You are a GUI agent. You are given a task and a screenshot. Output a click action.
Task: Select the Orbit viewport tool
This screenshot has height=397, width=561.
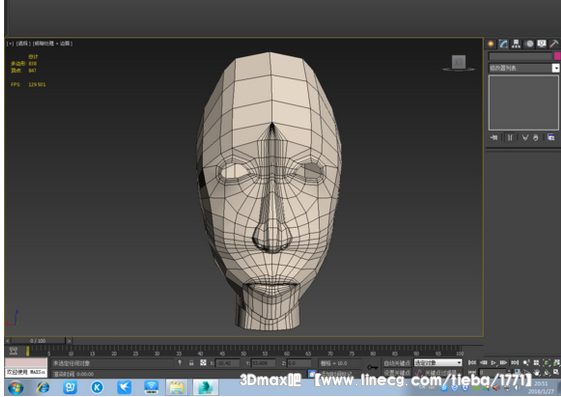tap(546, 372)
